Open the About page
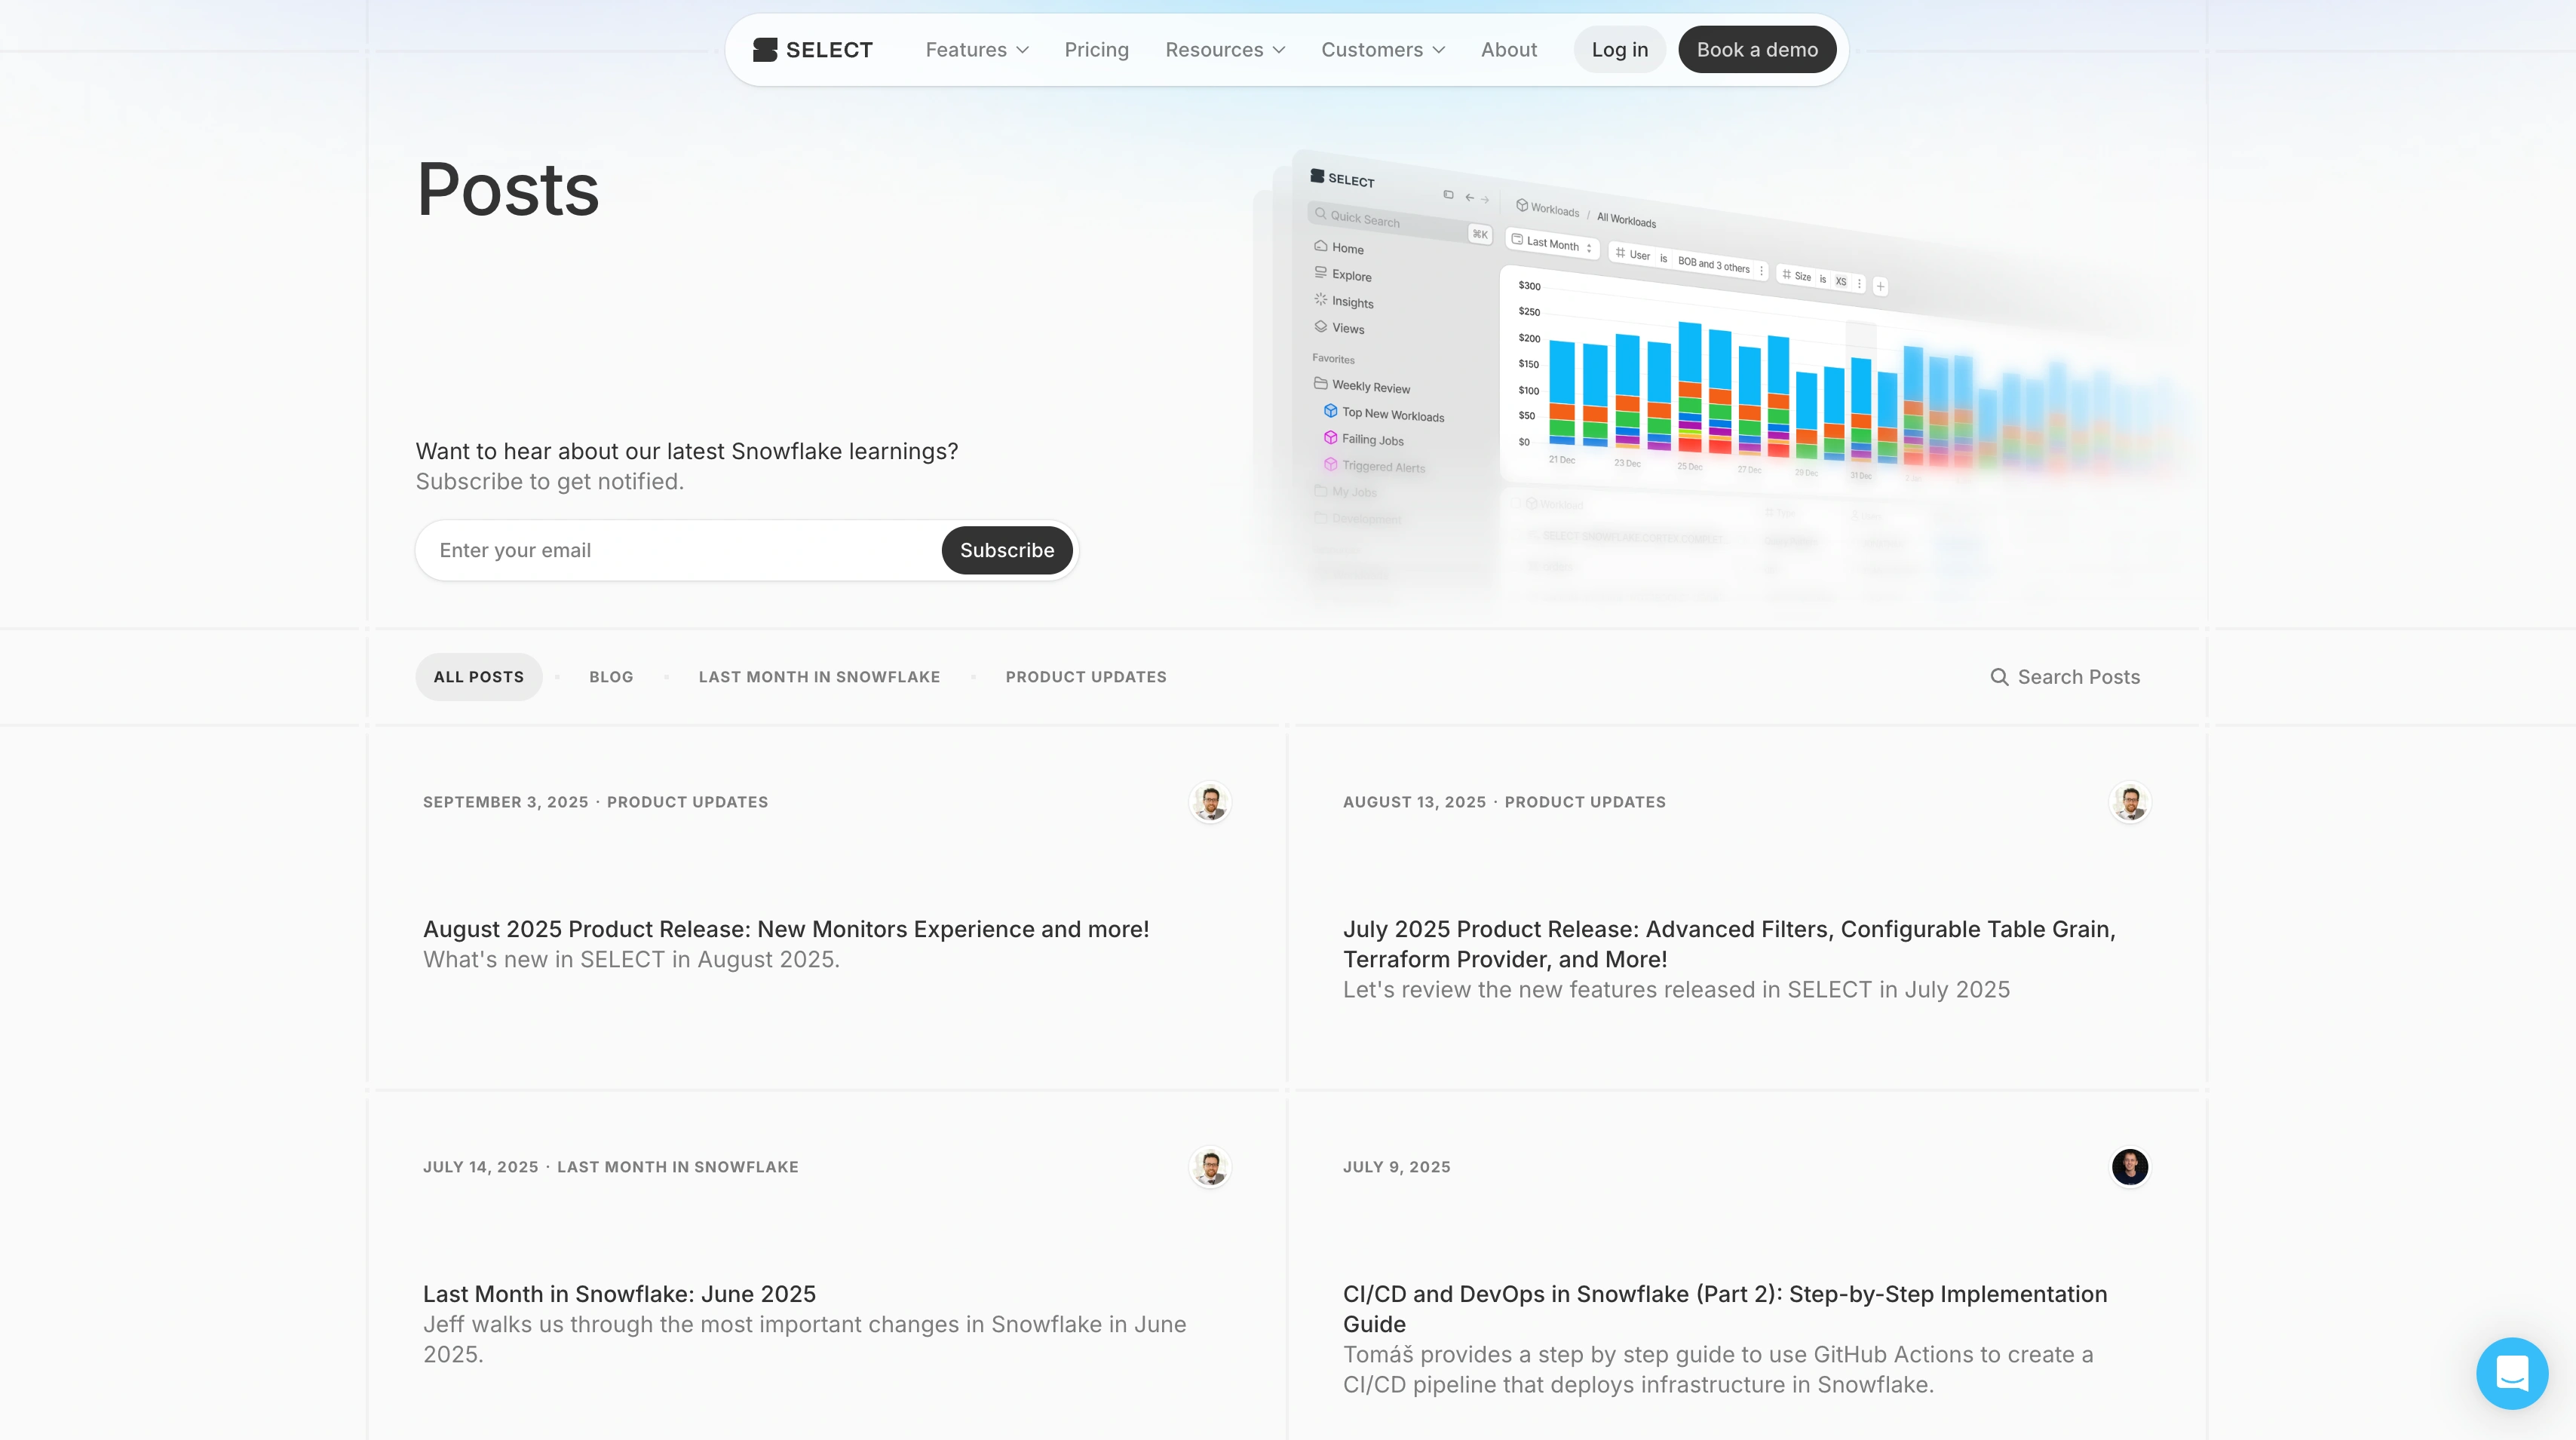The width and height of the screenshot is (2576, 1440). (x=1508, y=50)
